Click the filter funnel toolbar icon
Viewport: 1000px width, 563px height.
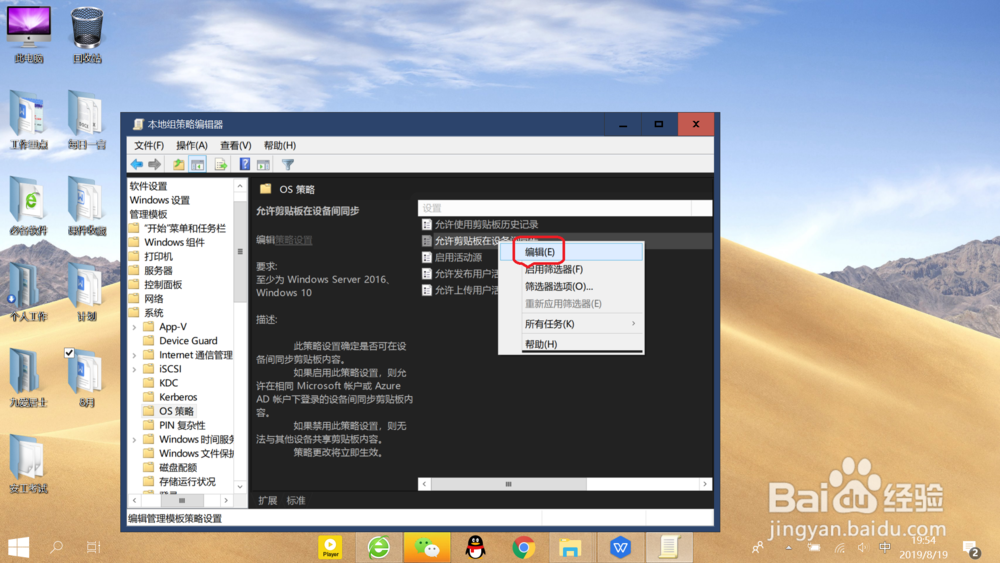(x=288, y=165)
